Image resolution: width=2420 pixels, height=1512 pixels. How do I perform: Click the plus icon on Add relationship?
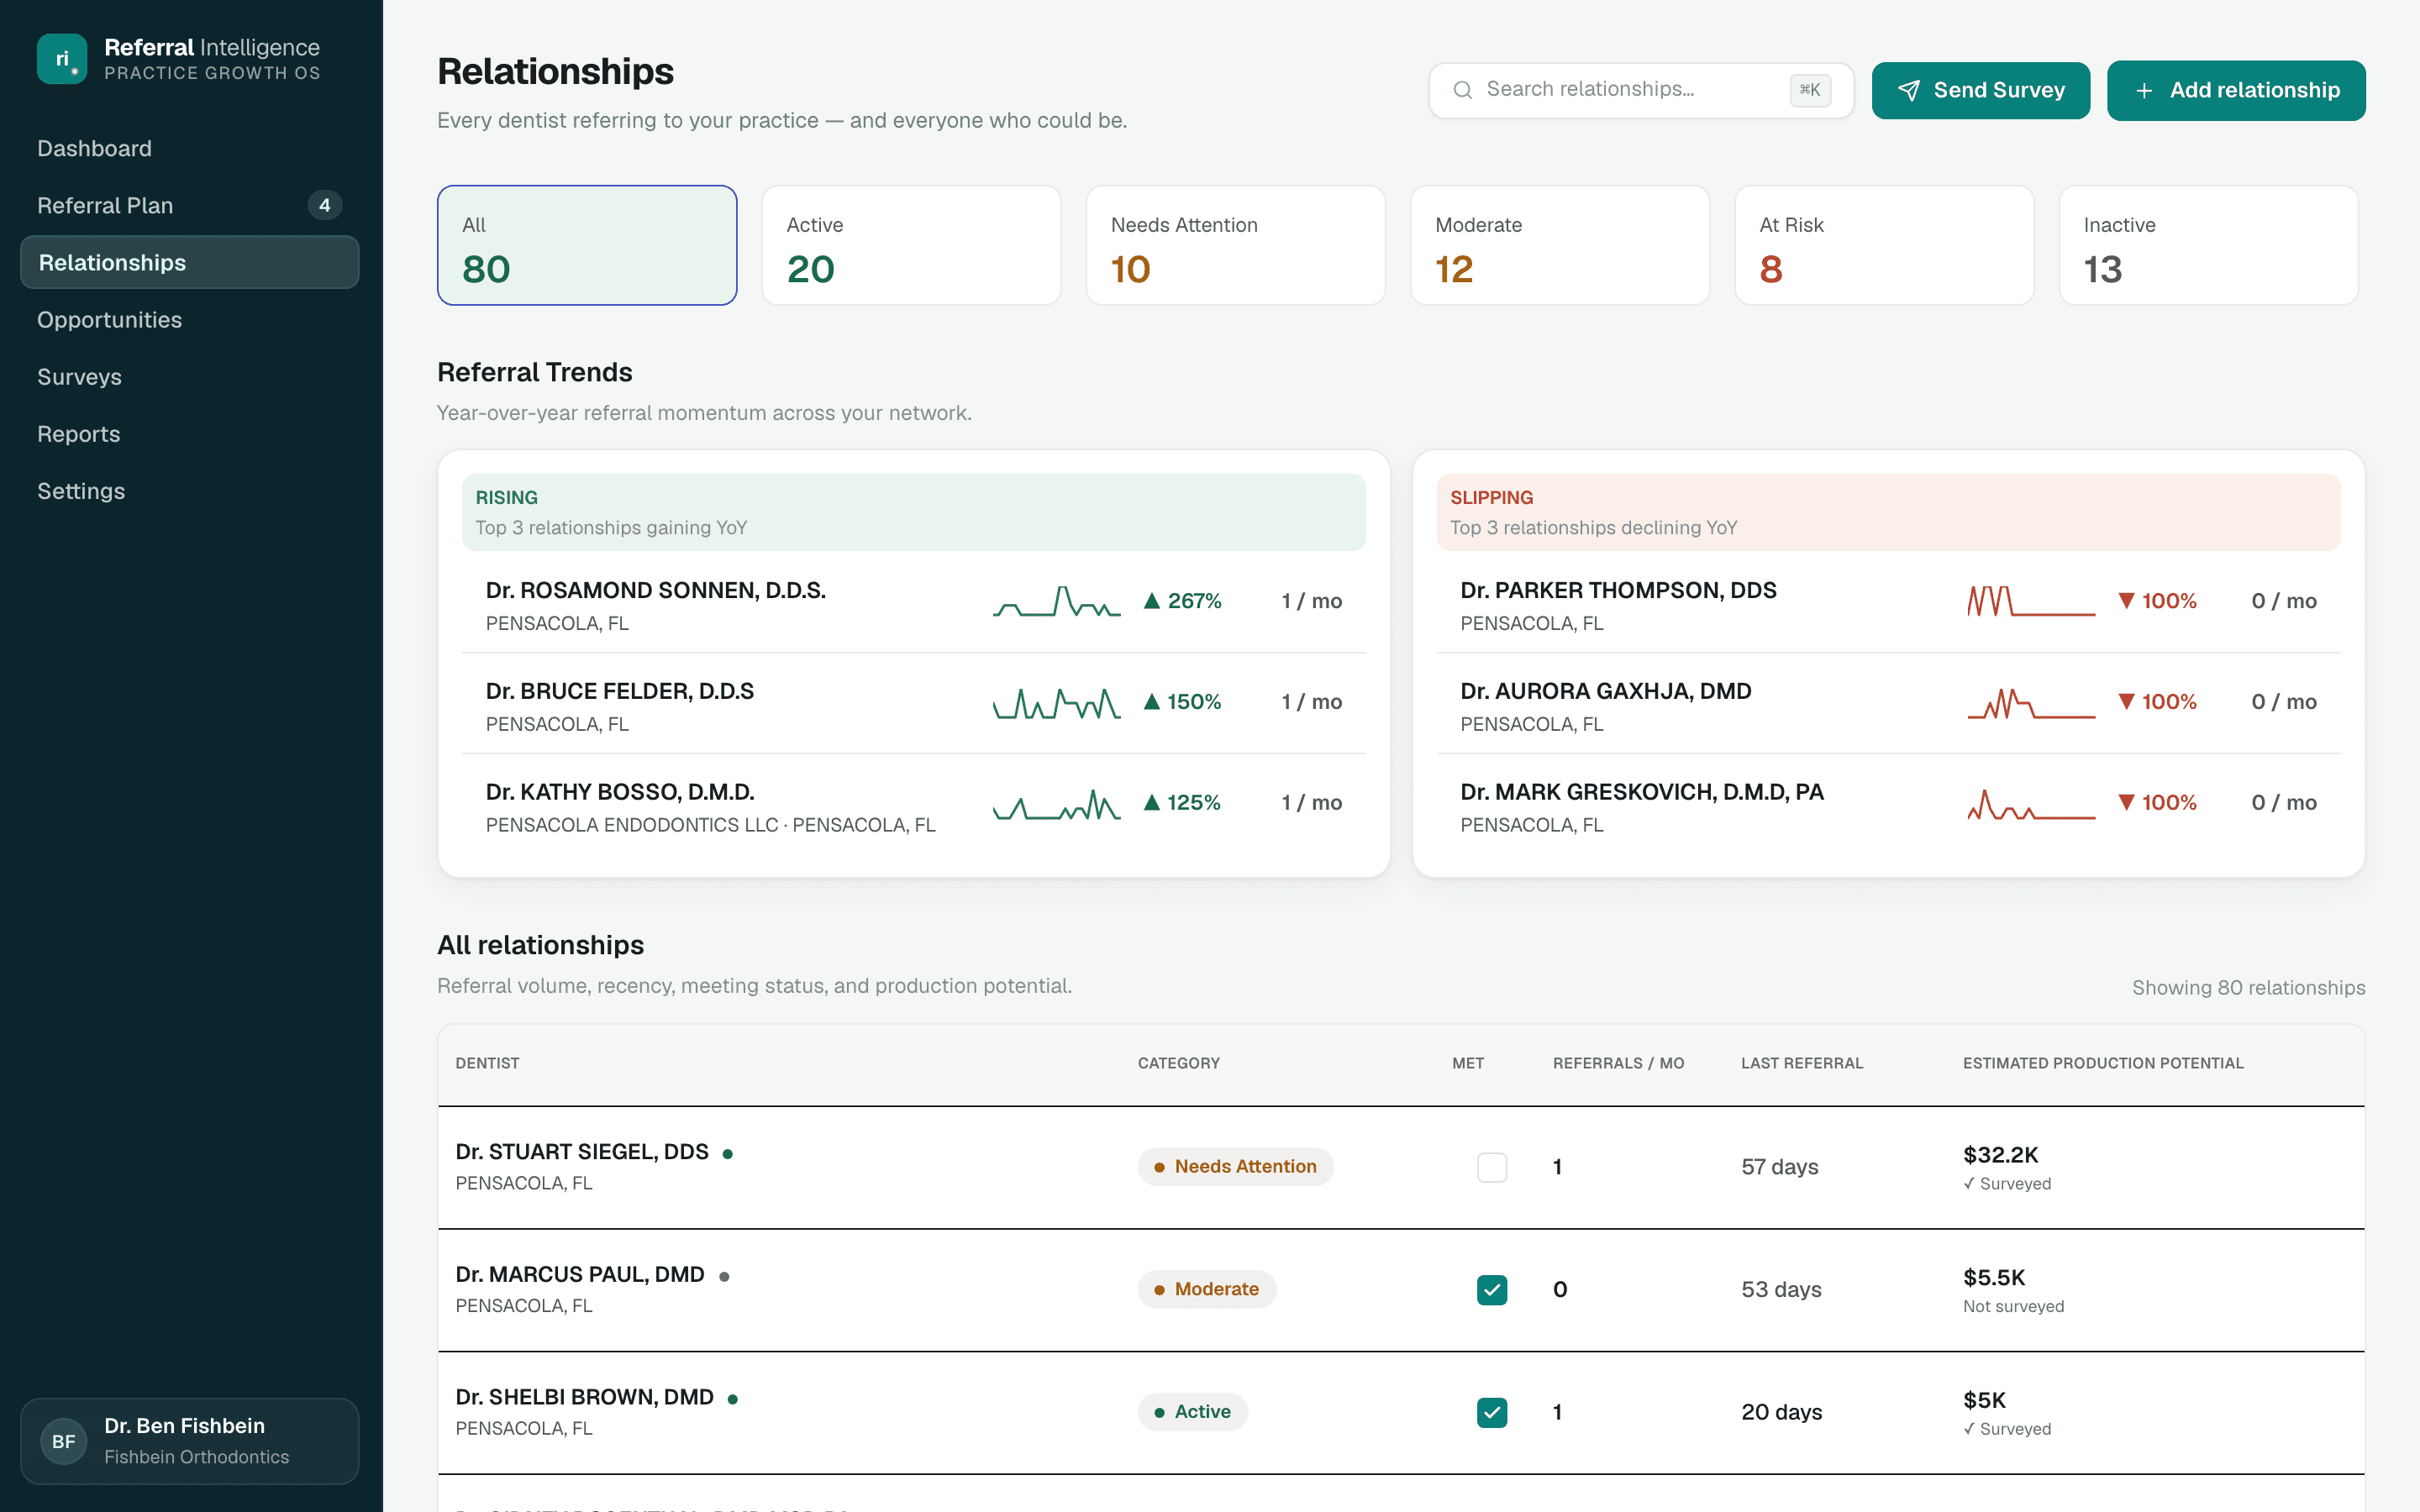pos(2144,91)
